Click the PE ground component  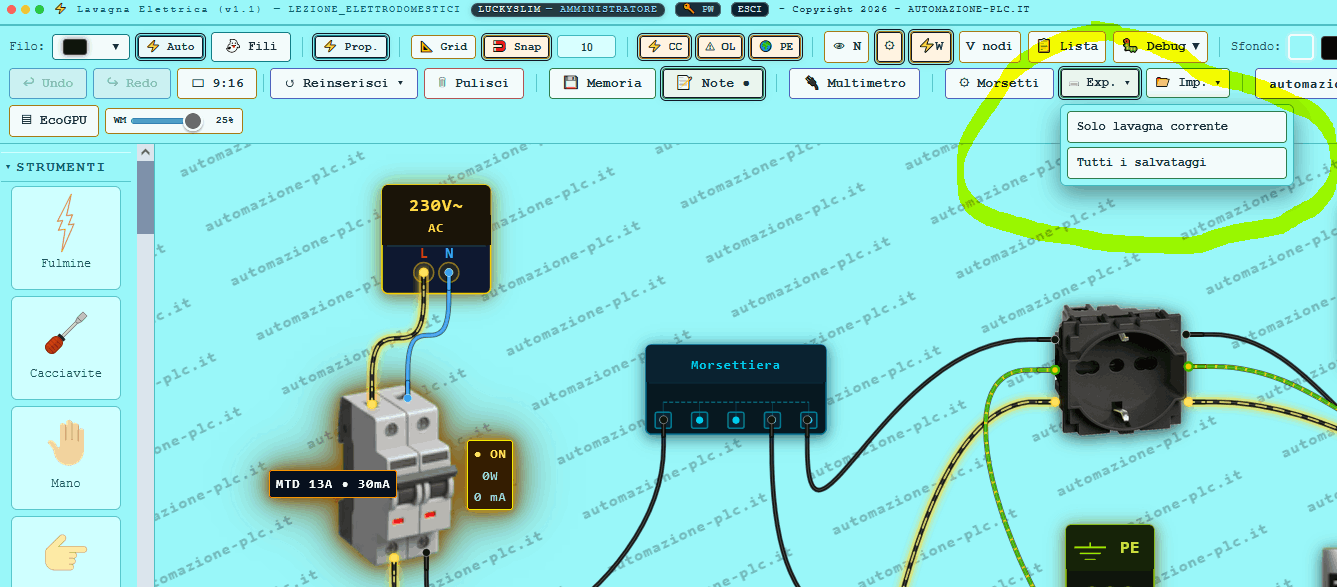pos(1109,555)
